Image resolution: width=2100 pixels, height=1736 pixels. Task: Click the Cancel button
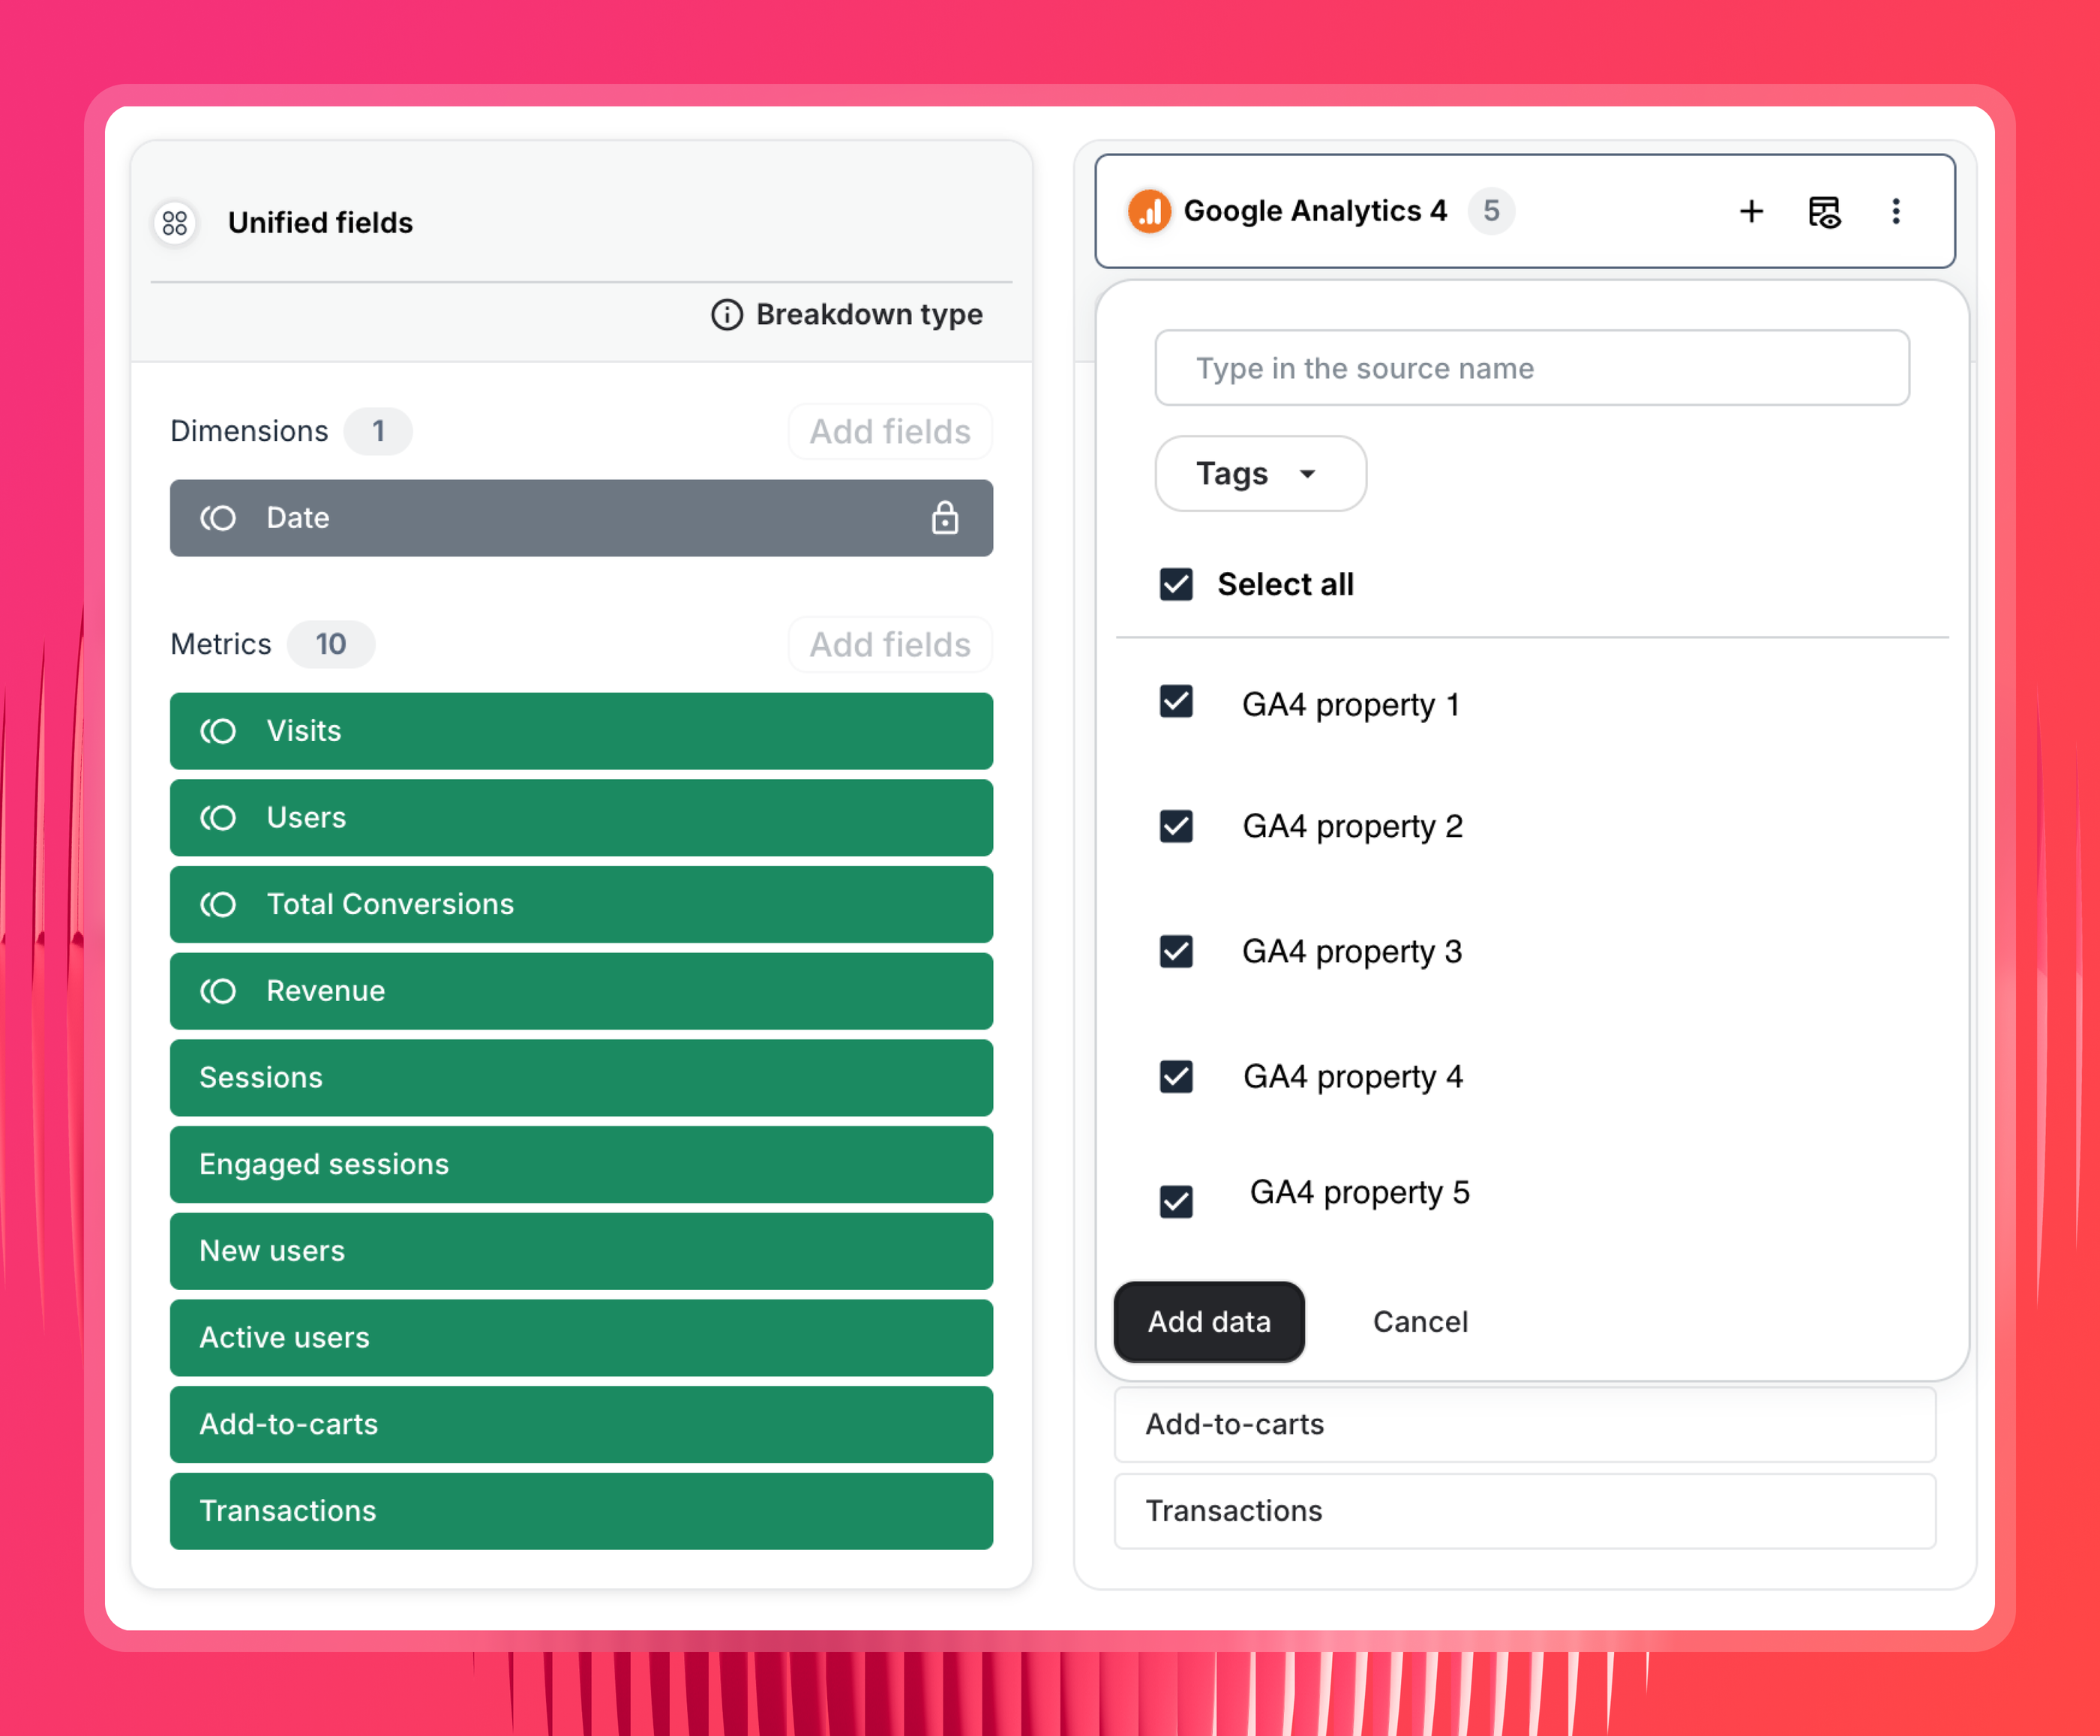click(1420, 1322)
